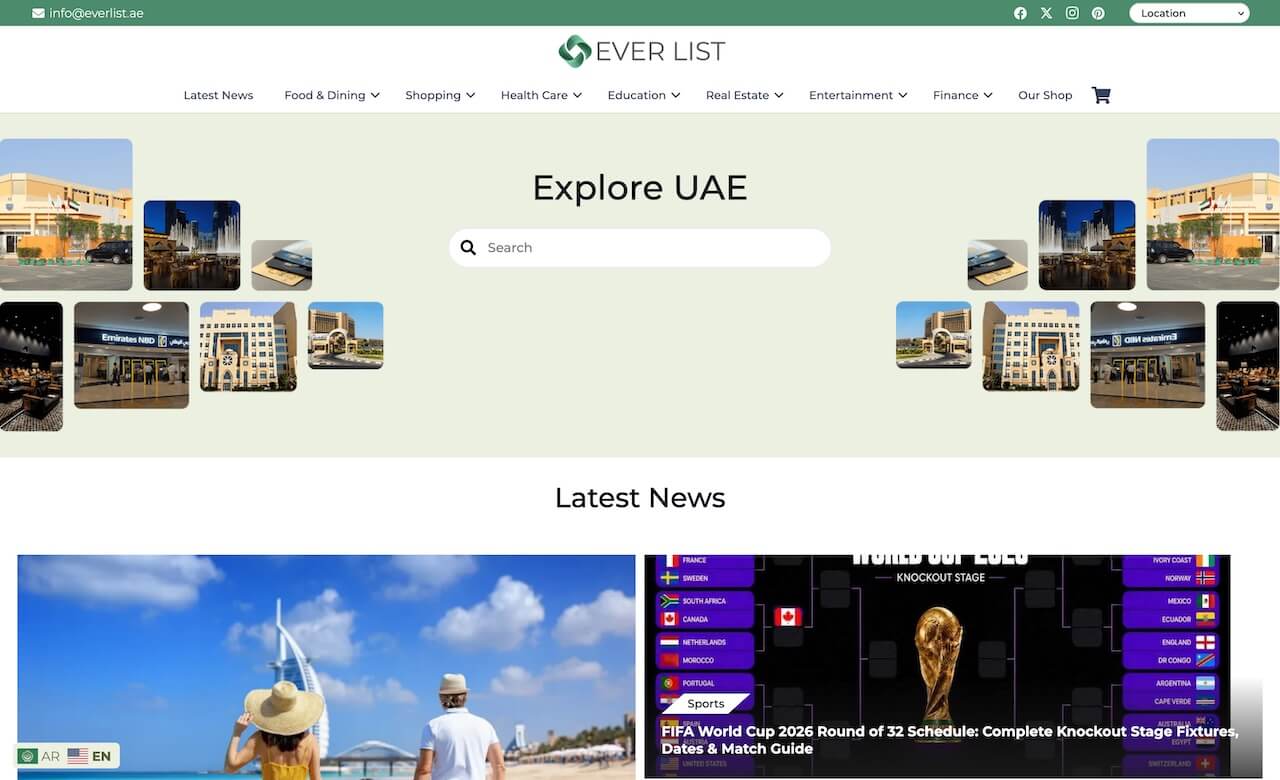The height and width of the screenshot is (780, 1280).
Task: Expand the Entertainment menu
Action: [858, 95]
